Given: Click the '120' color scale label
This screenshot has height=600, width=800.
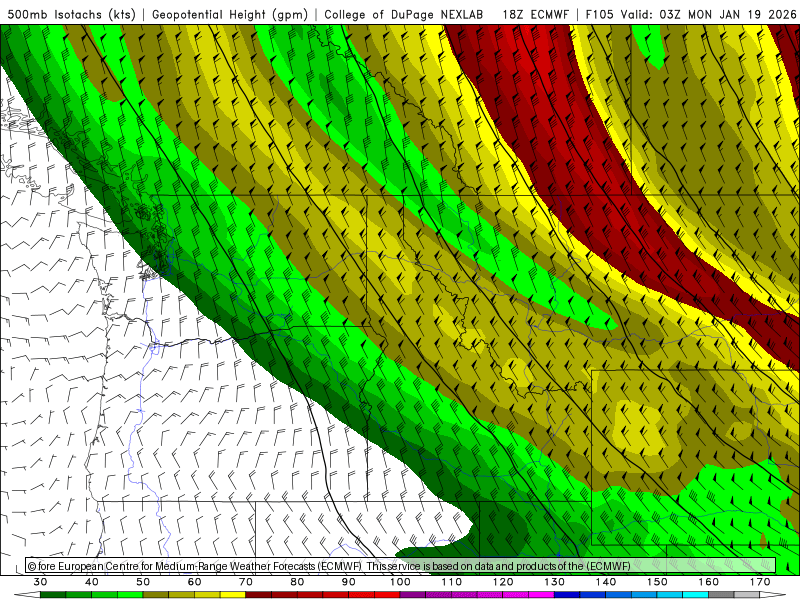Looking at the screenshot, I should point(503,582).
